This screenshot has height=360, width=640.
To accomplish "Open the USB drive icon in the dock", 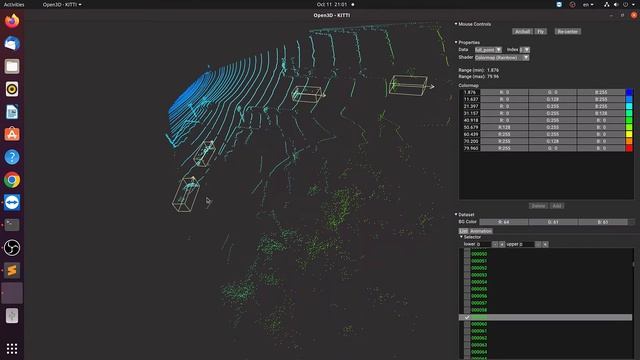I will tap(12, 316).
